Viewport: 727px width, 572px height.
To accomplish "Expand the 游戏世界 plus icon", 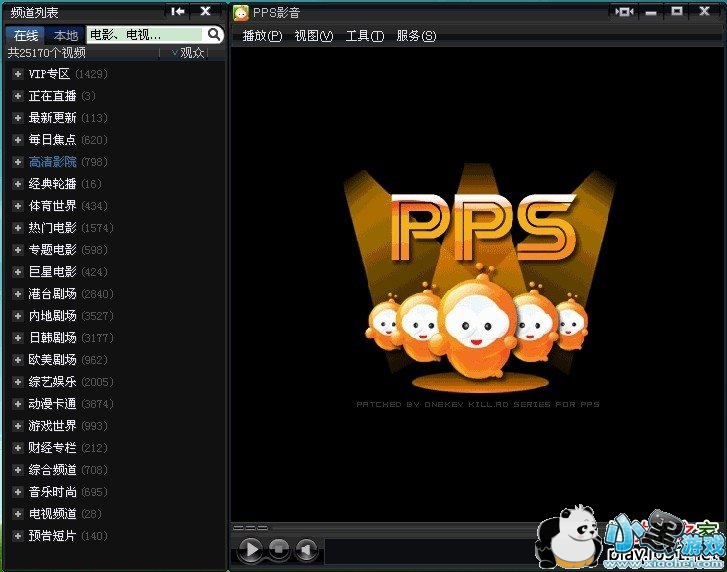I will (18, 426).
